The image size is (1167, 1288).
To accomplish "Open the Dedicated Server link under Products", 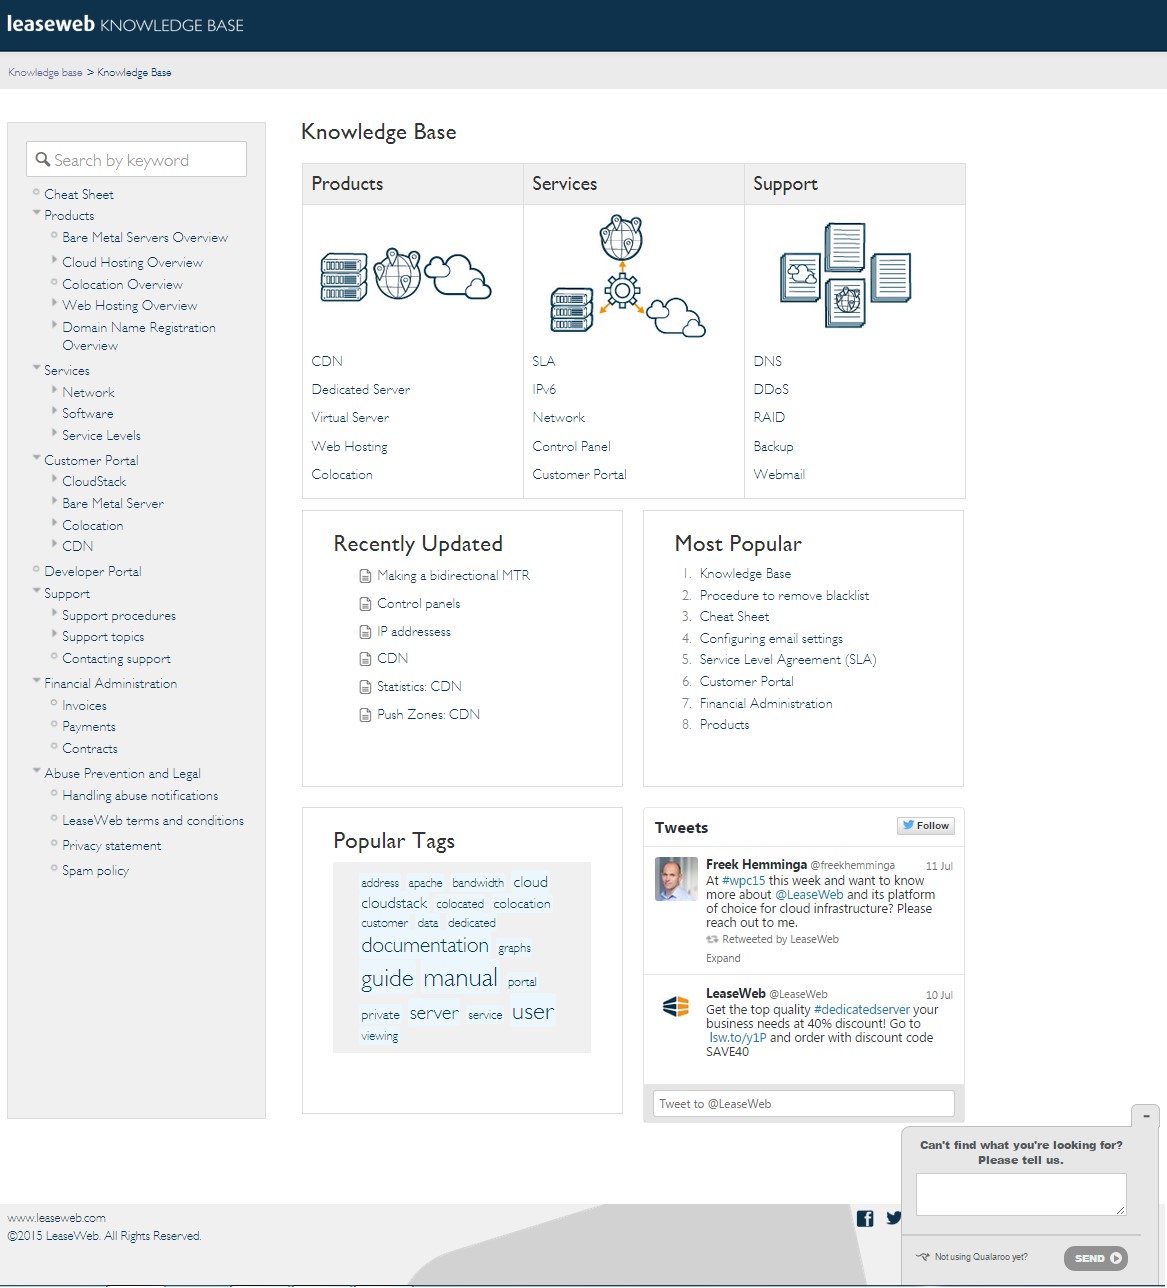I will click(360, 389).
